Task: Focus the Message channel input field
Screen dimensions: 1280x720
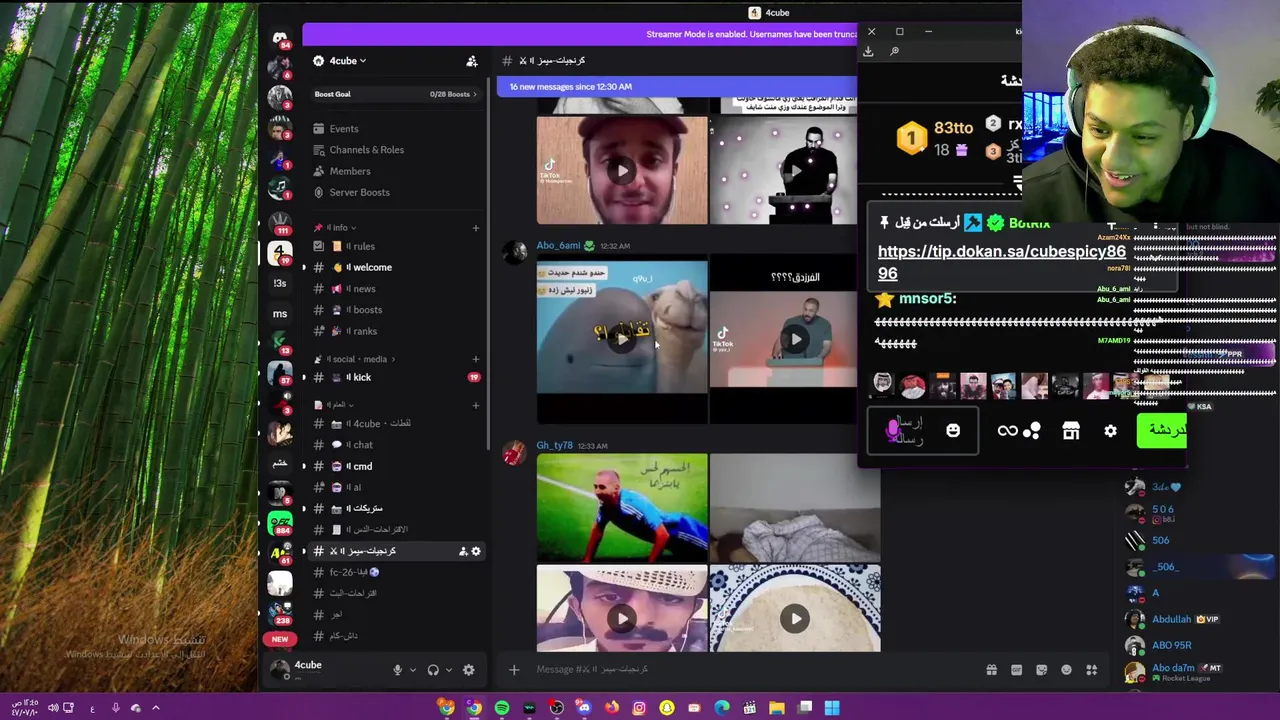Action: 750,670
